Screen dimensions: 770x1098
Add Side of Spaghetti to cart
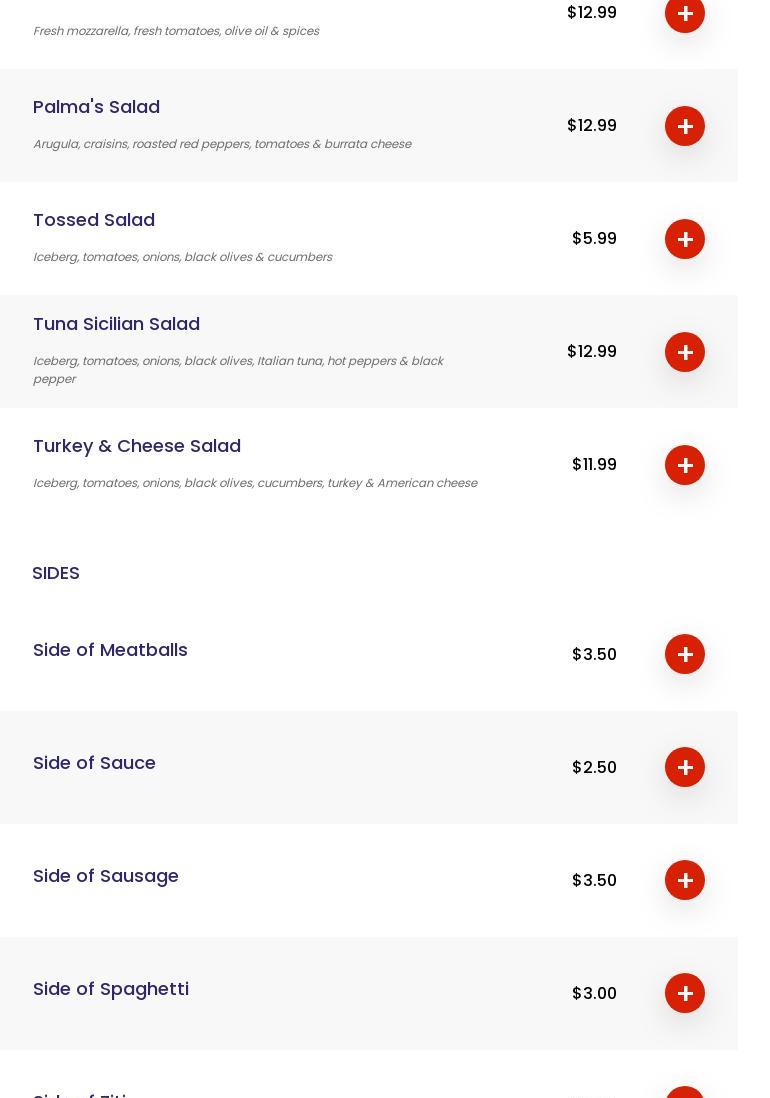[x=685, y=993]
